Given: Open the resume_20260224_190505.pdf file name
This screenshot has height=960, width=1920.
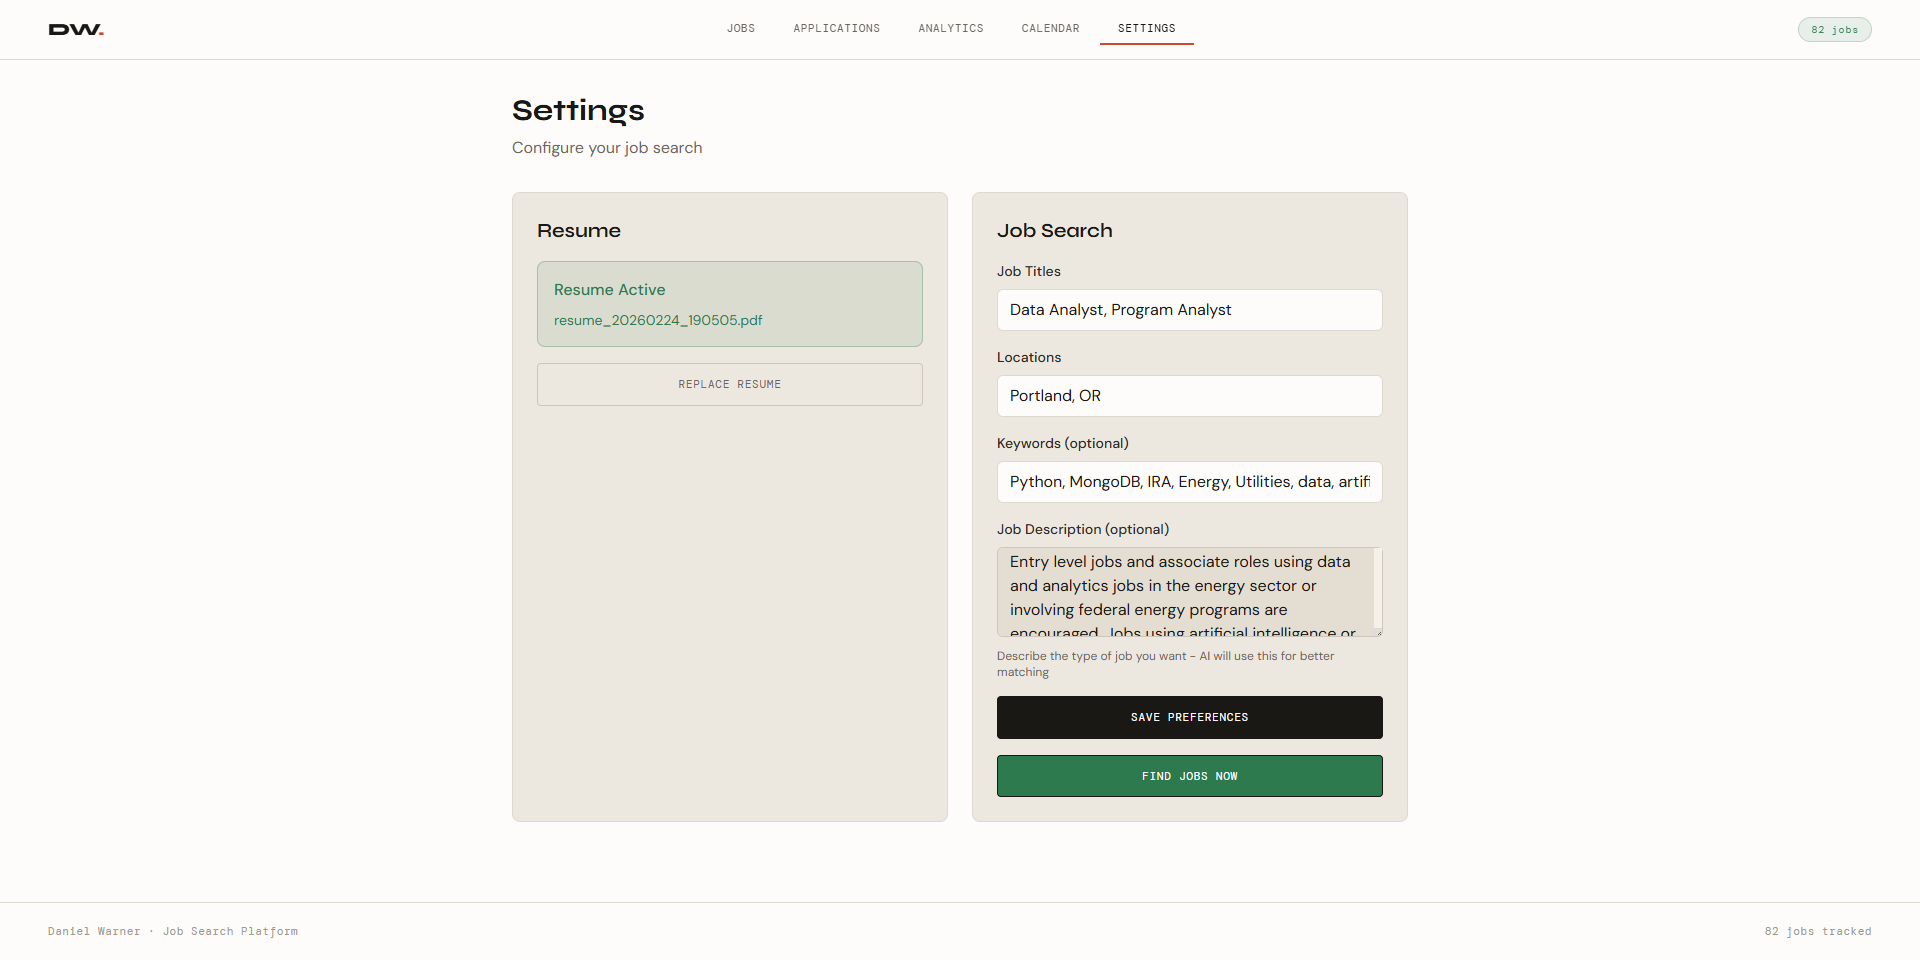Looking at the screenshot, I should [658, 320].
